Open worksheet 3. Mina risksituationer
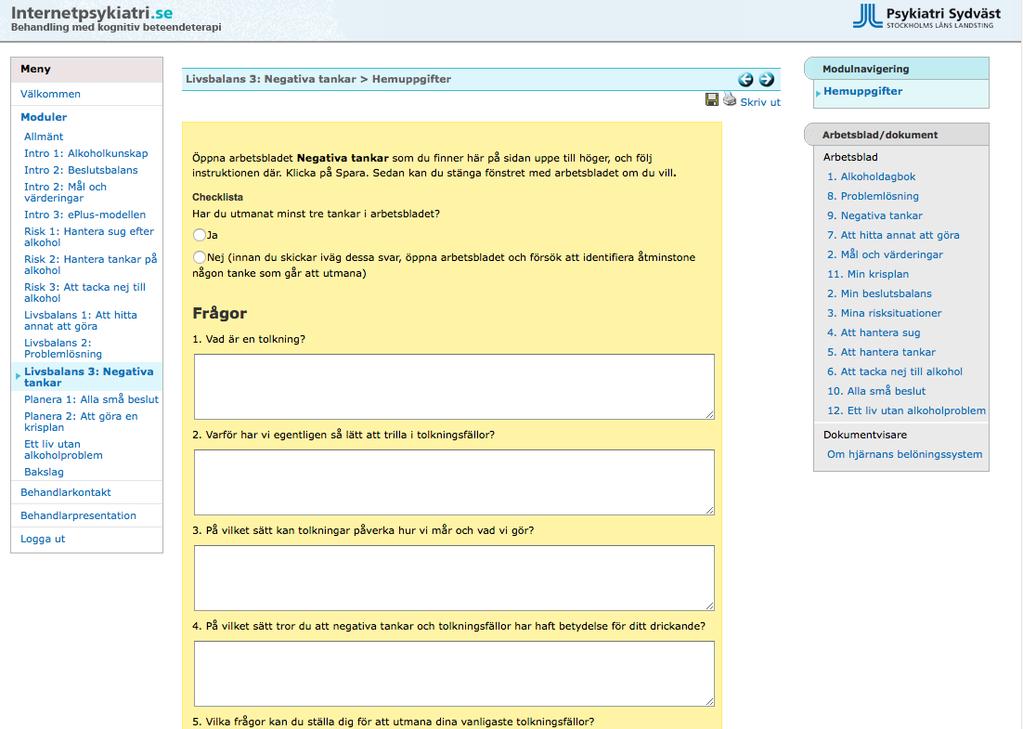 tap(884, 314)
